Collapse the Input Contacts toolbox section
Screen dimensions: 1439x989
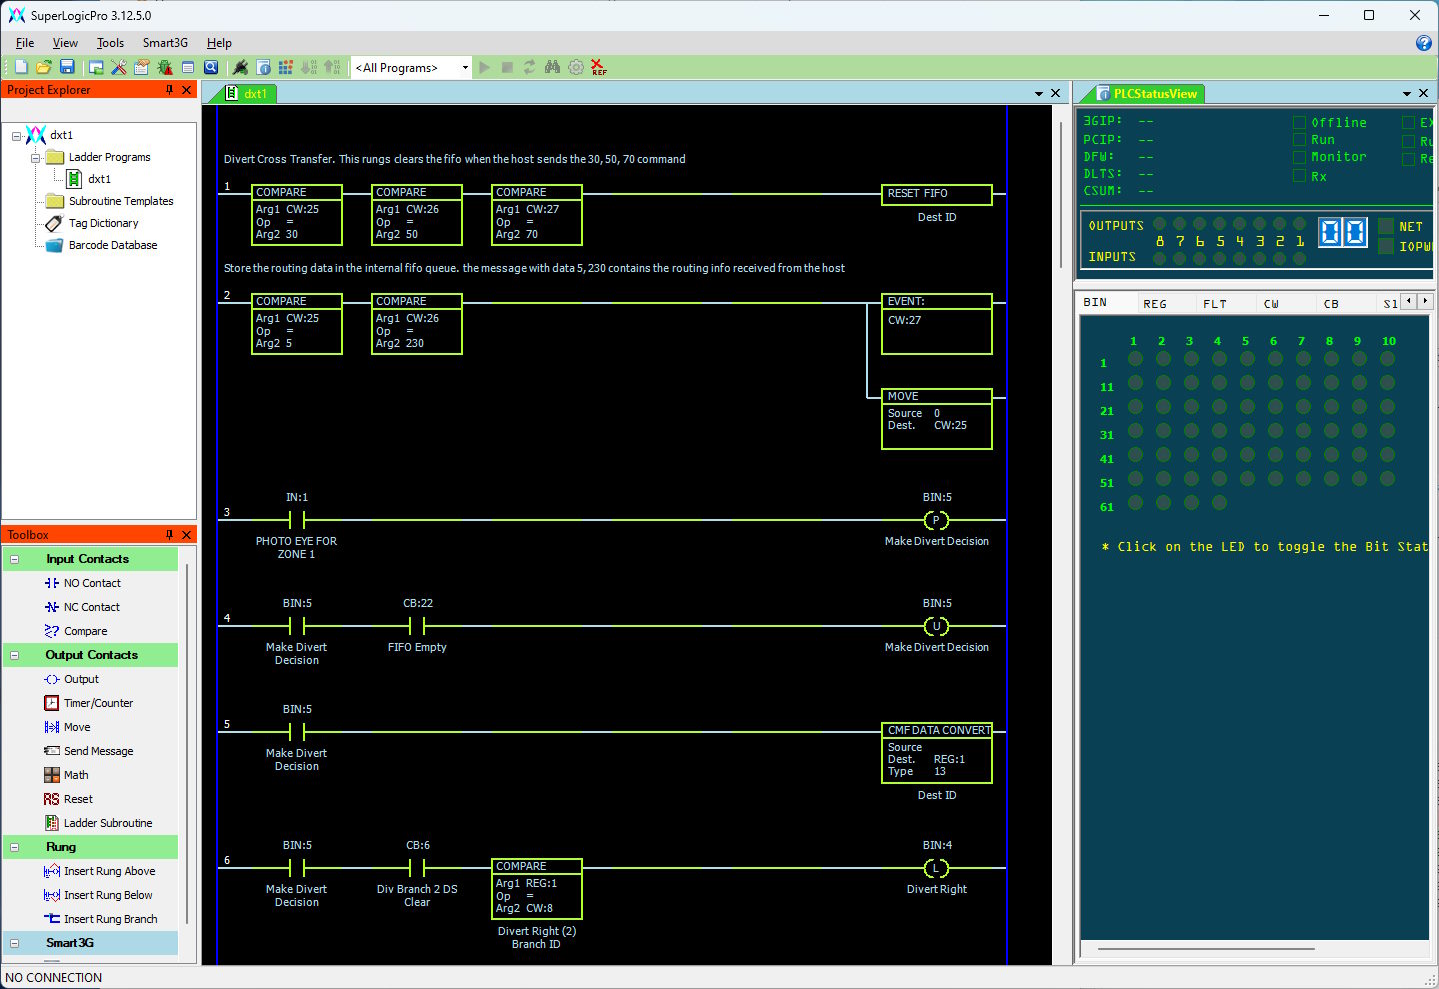pos(15,559)
